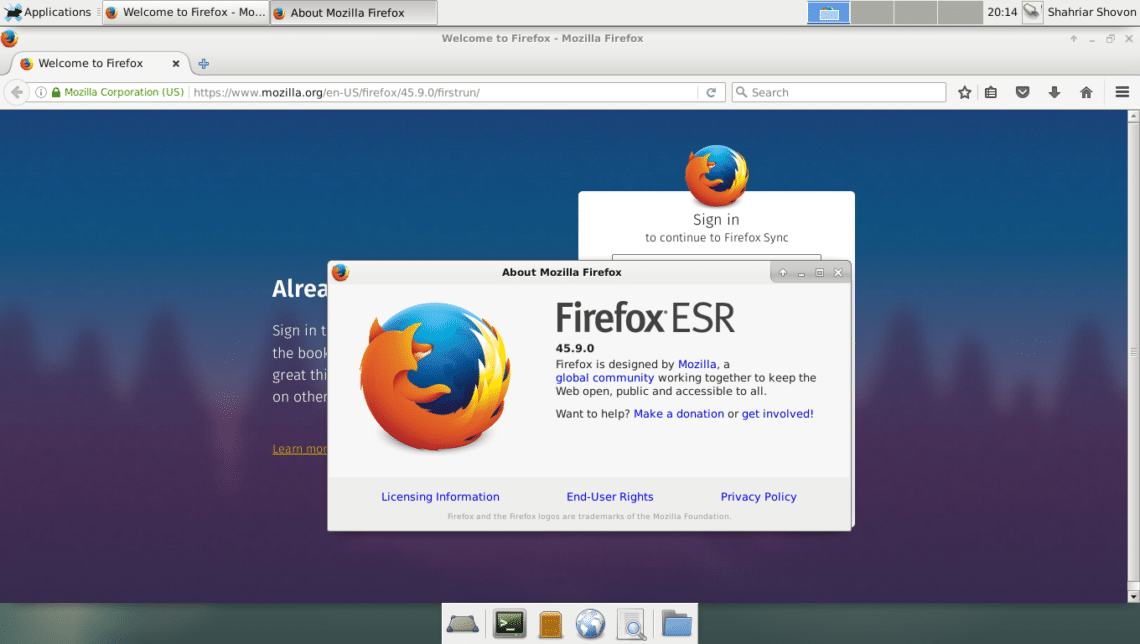
Task: Open the Firefox hamburger menu
Action: click(x=1122, y=92)
